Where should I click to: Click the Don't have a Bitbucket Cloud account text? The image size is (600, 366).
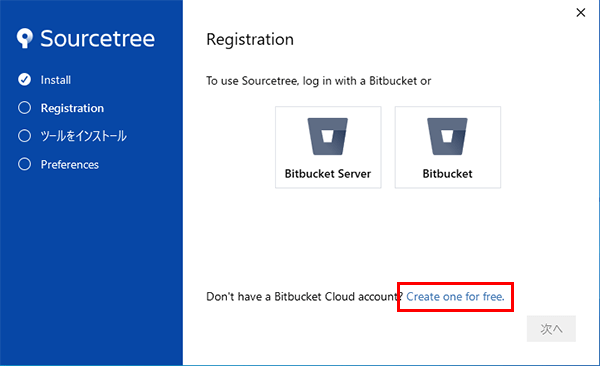pos(304,297)
